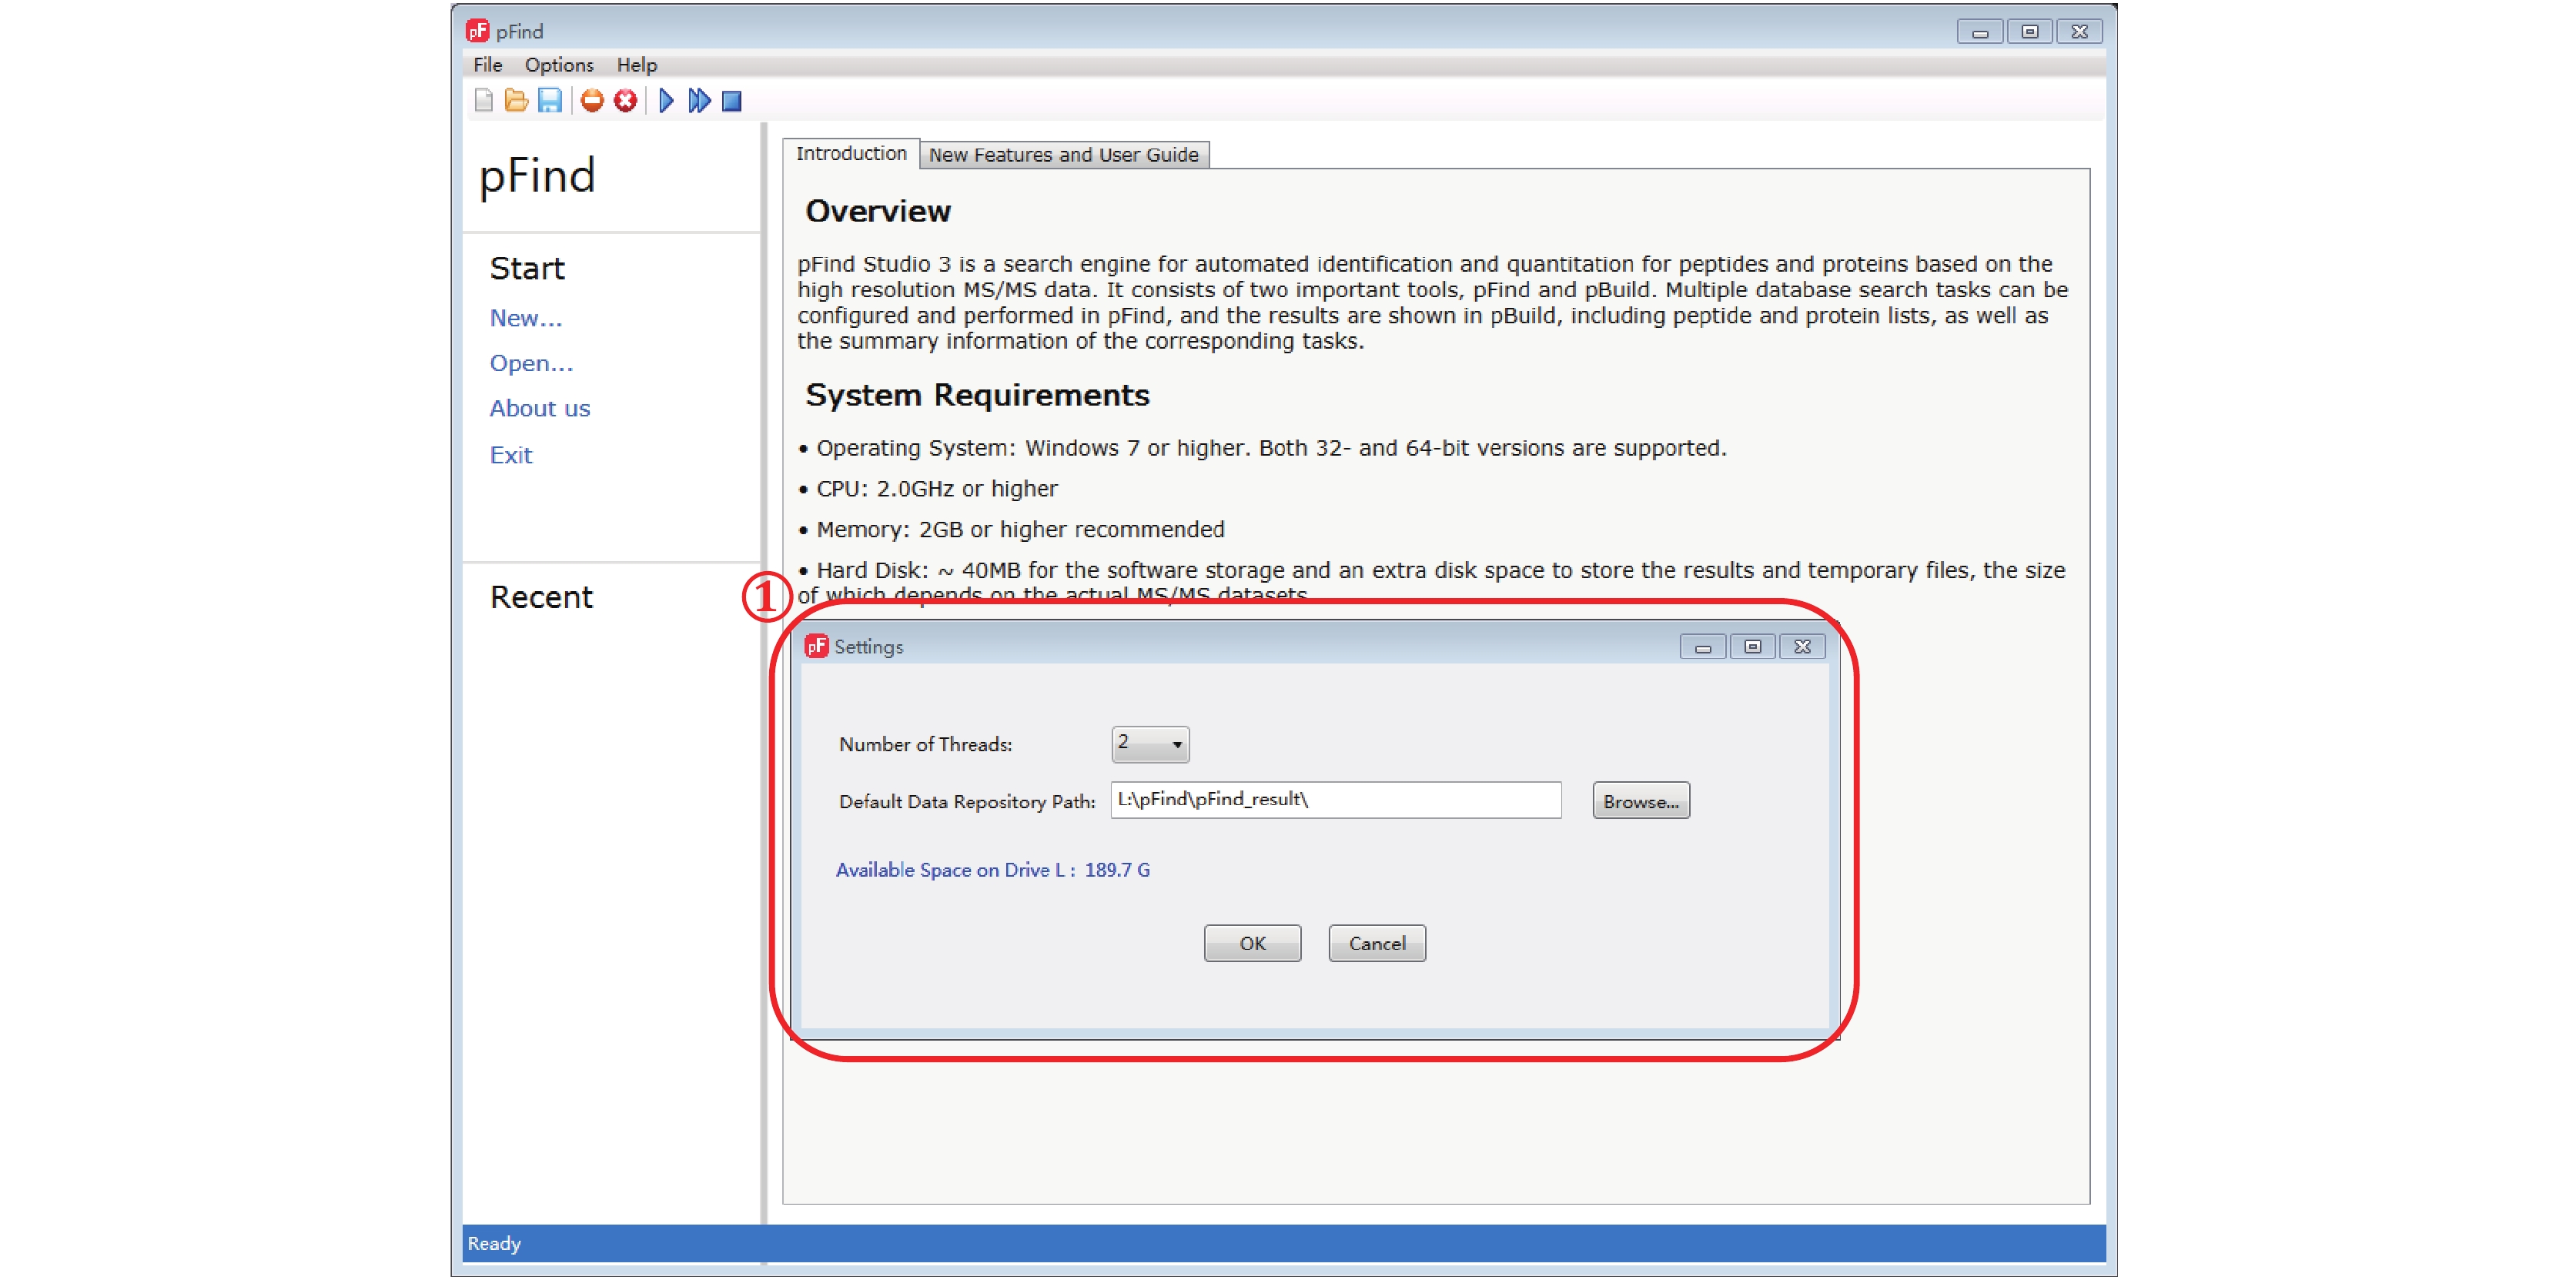Click the Default Data Repository Path label
Viewport: 2576px width, 1280px height.
coord(967,801)
